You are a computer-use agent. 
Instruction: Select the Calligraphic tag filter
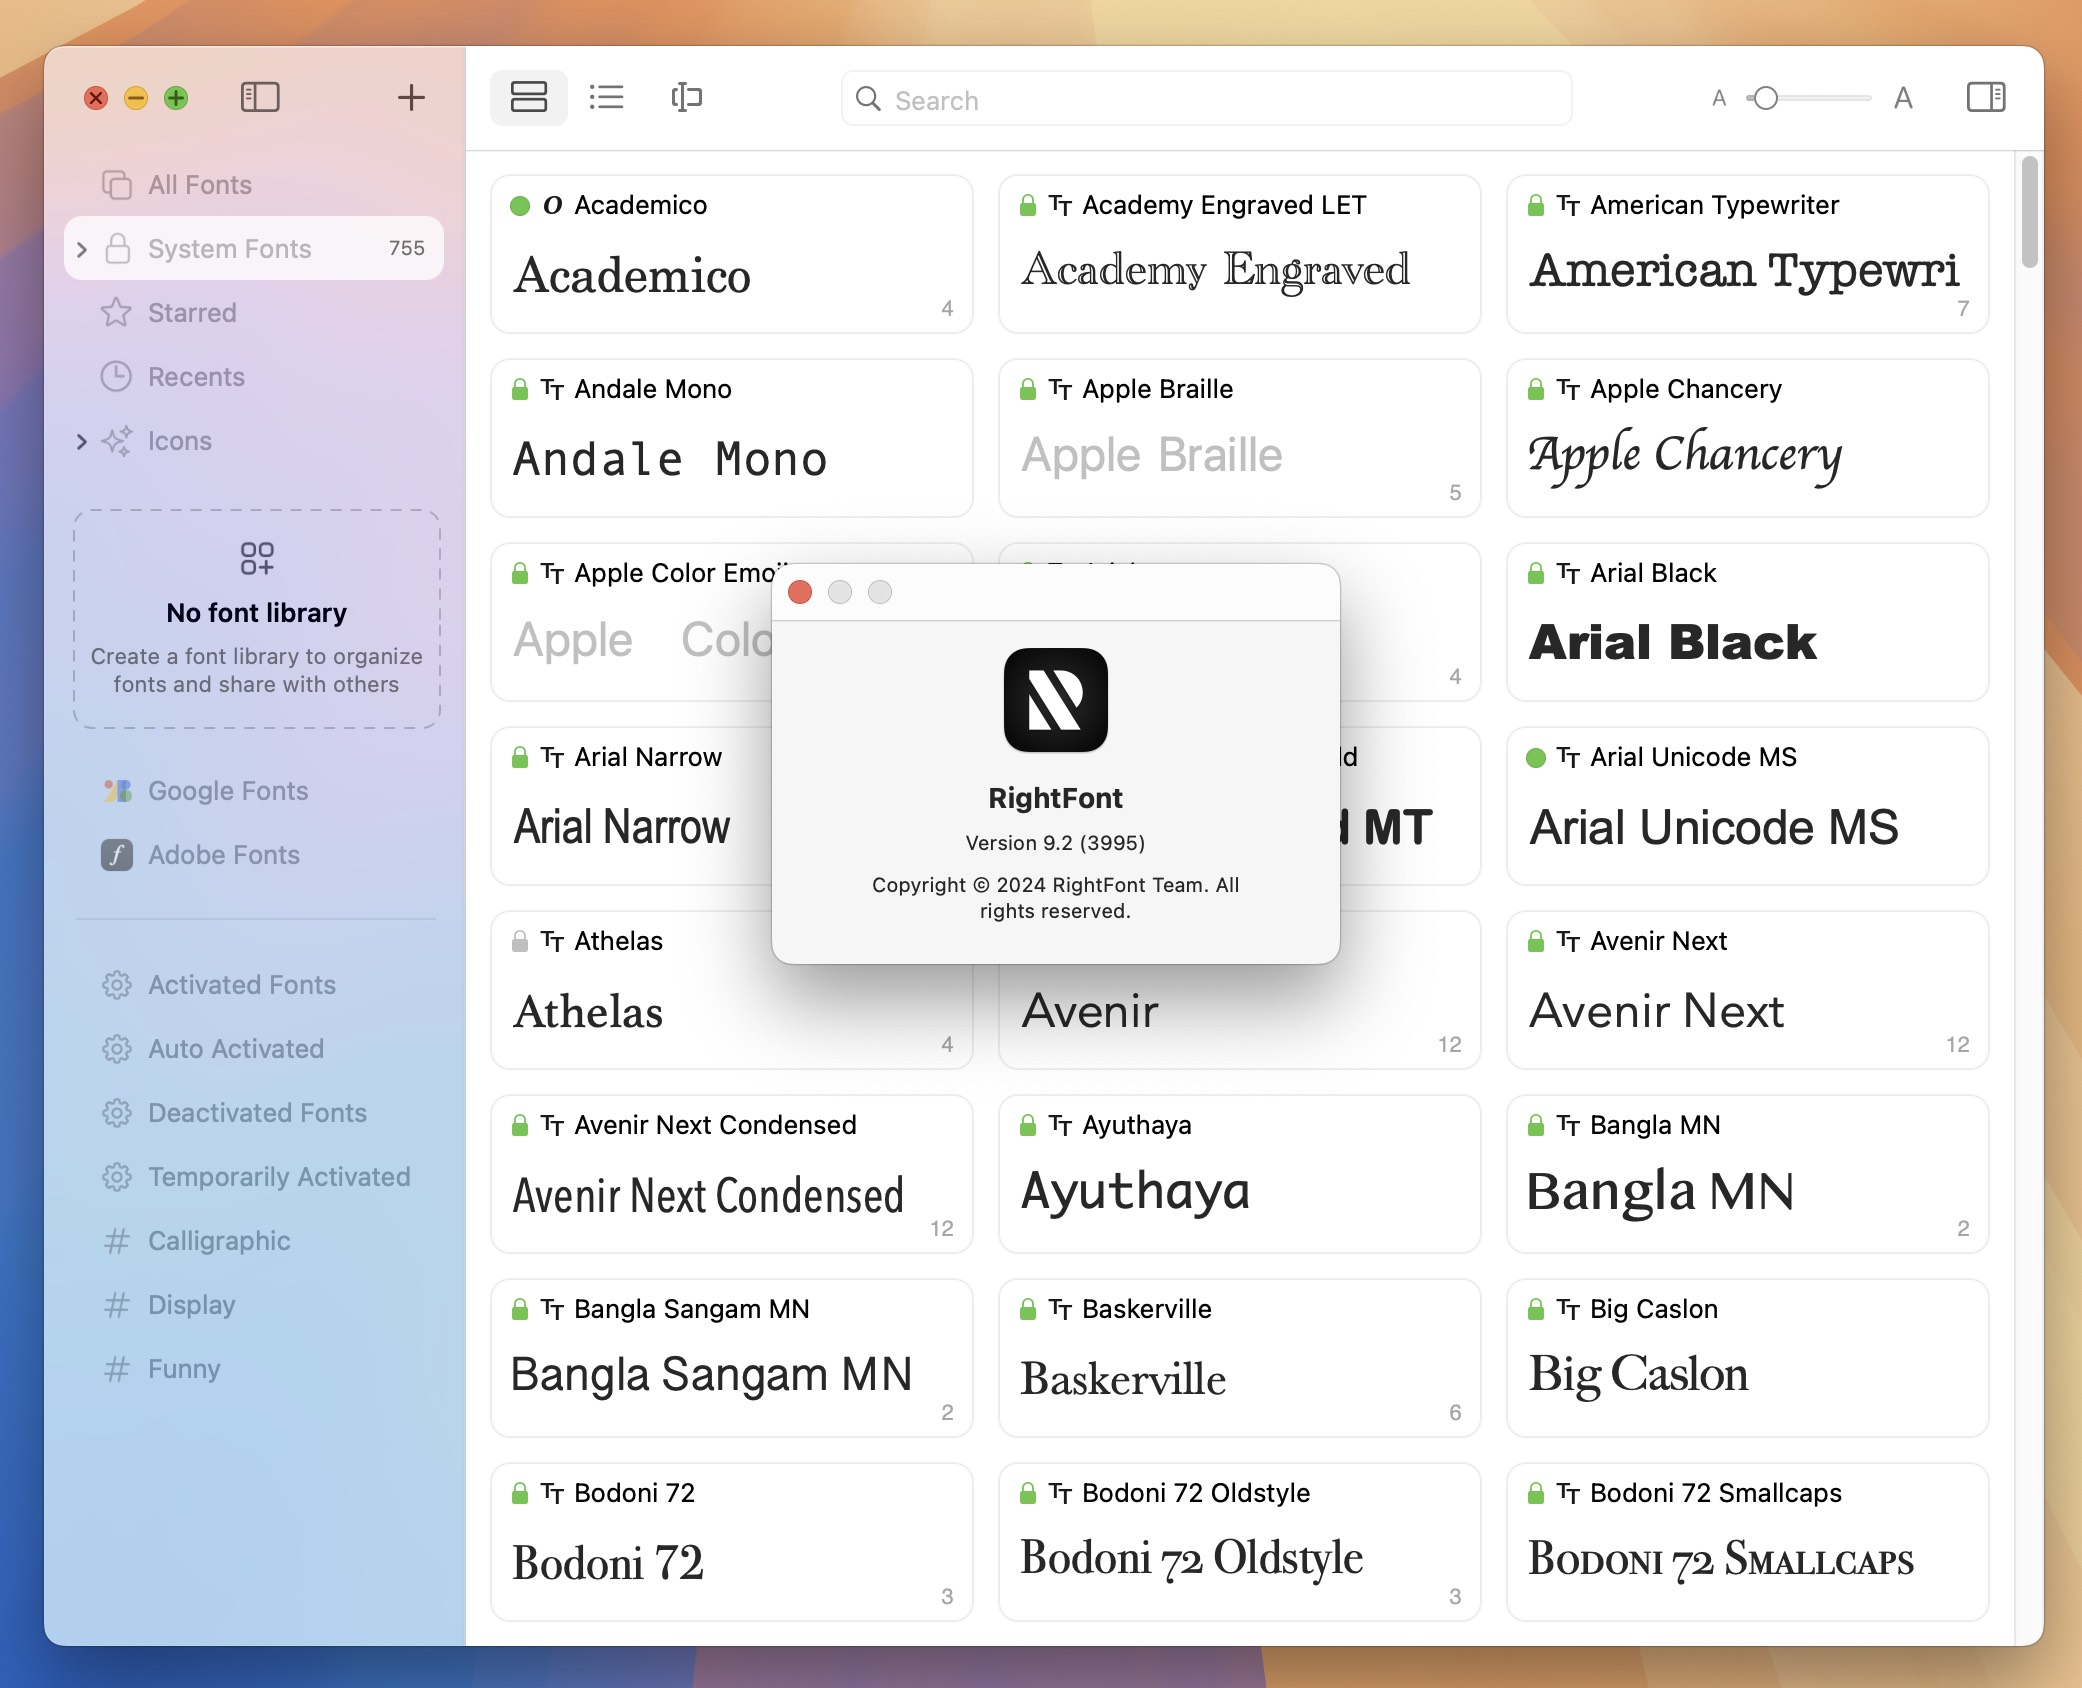pos(219,1238)
